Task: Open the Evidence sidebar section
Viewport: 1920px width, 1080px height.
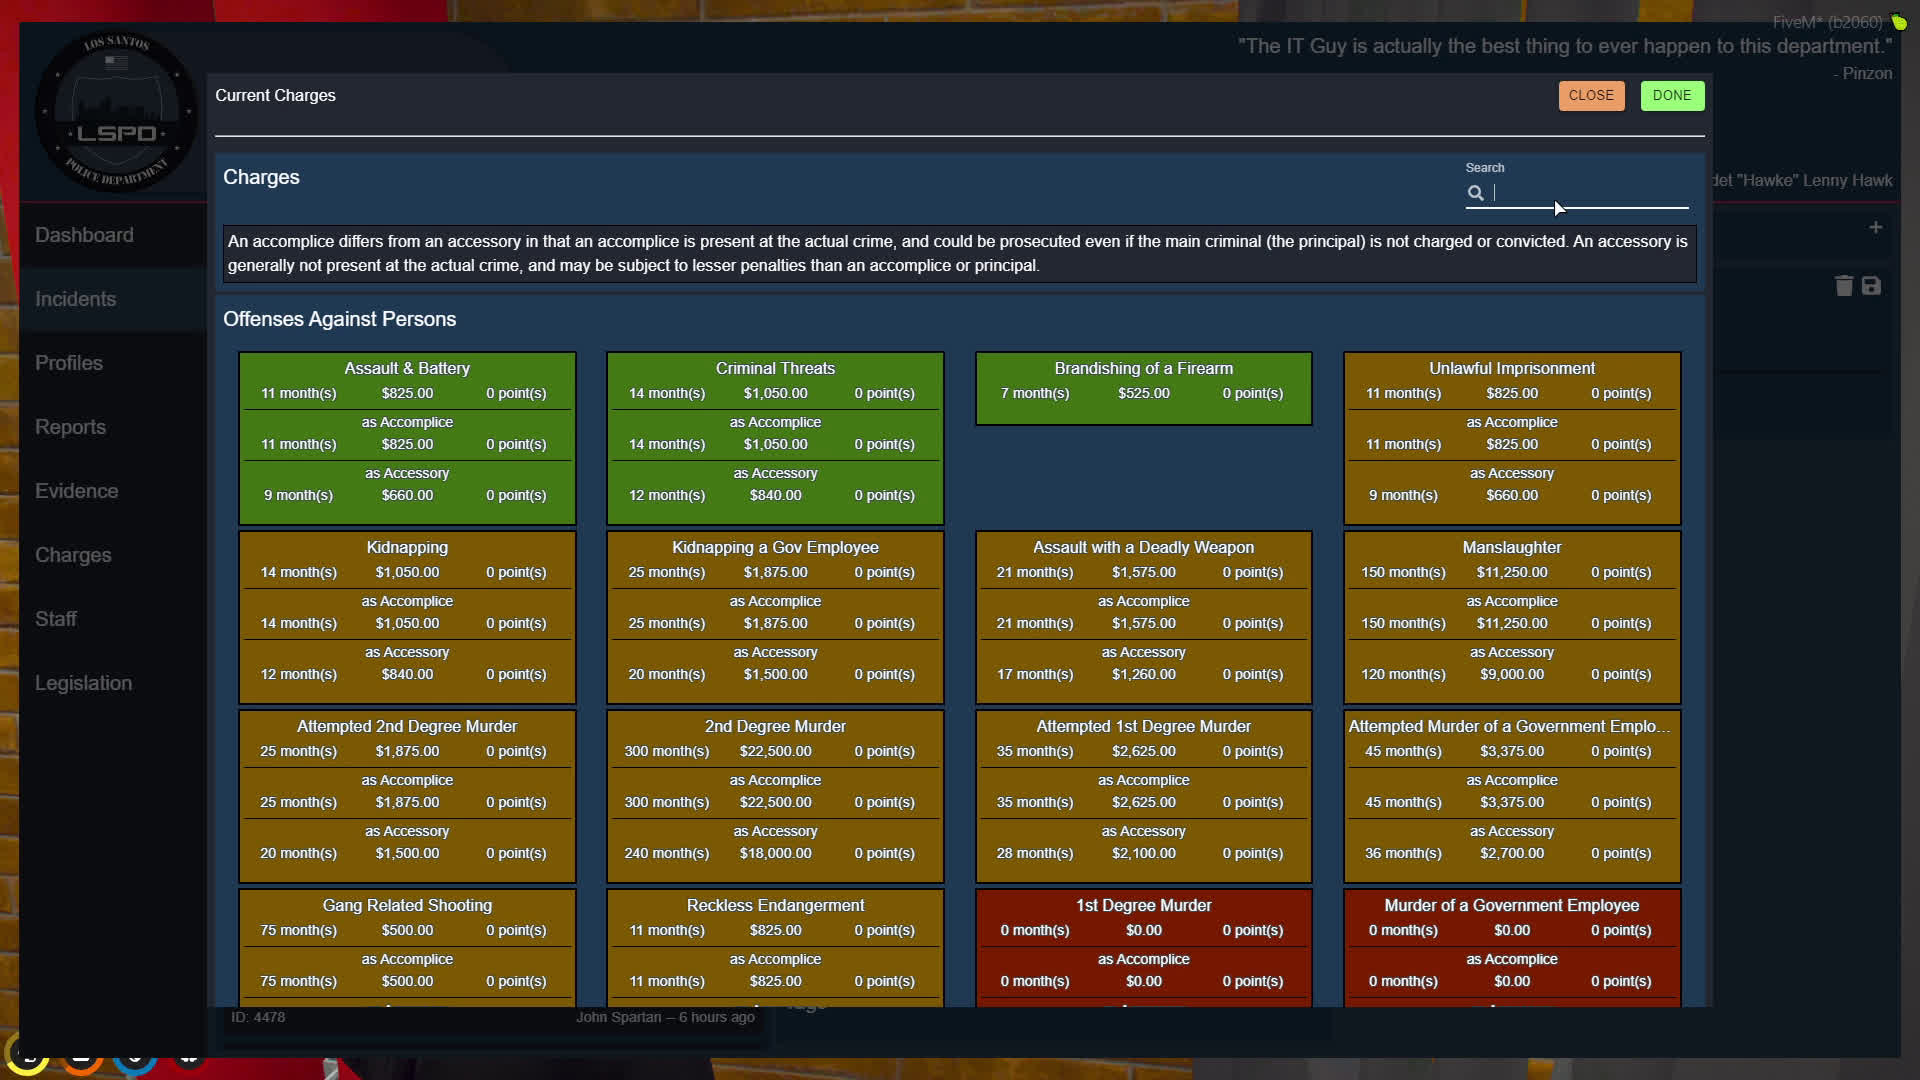Action: pos(76,491)
